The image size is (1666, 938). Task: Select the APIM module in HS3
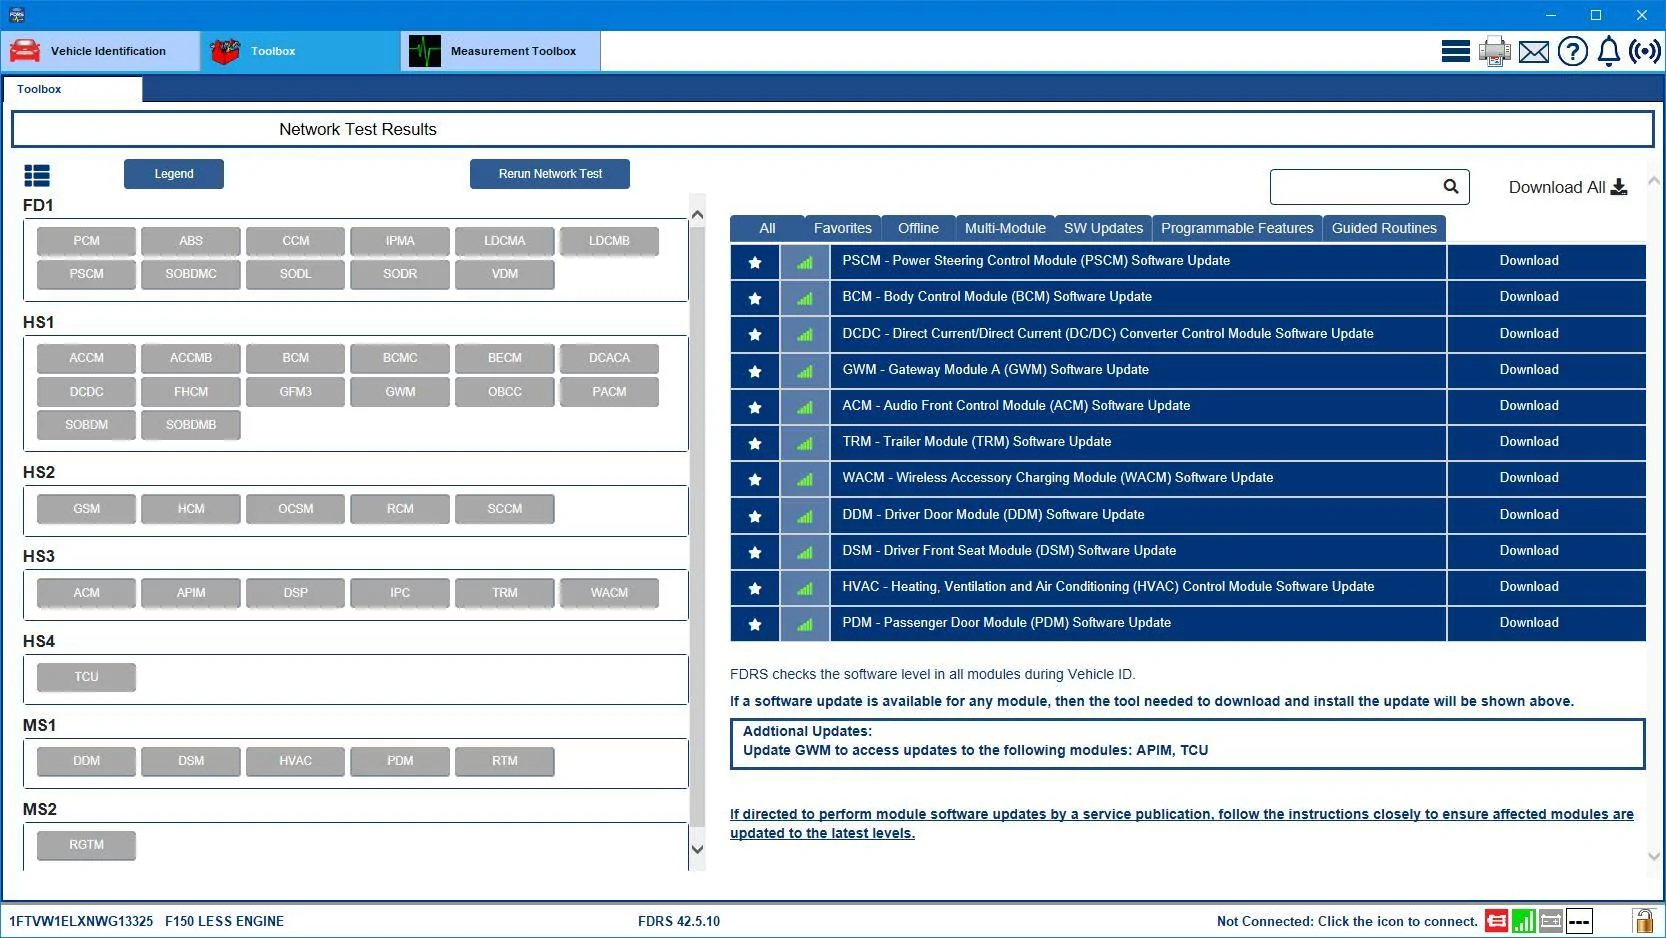click(x=191, y=593)
